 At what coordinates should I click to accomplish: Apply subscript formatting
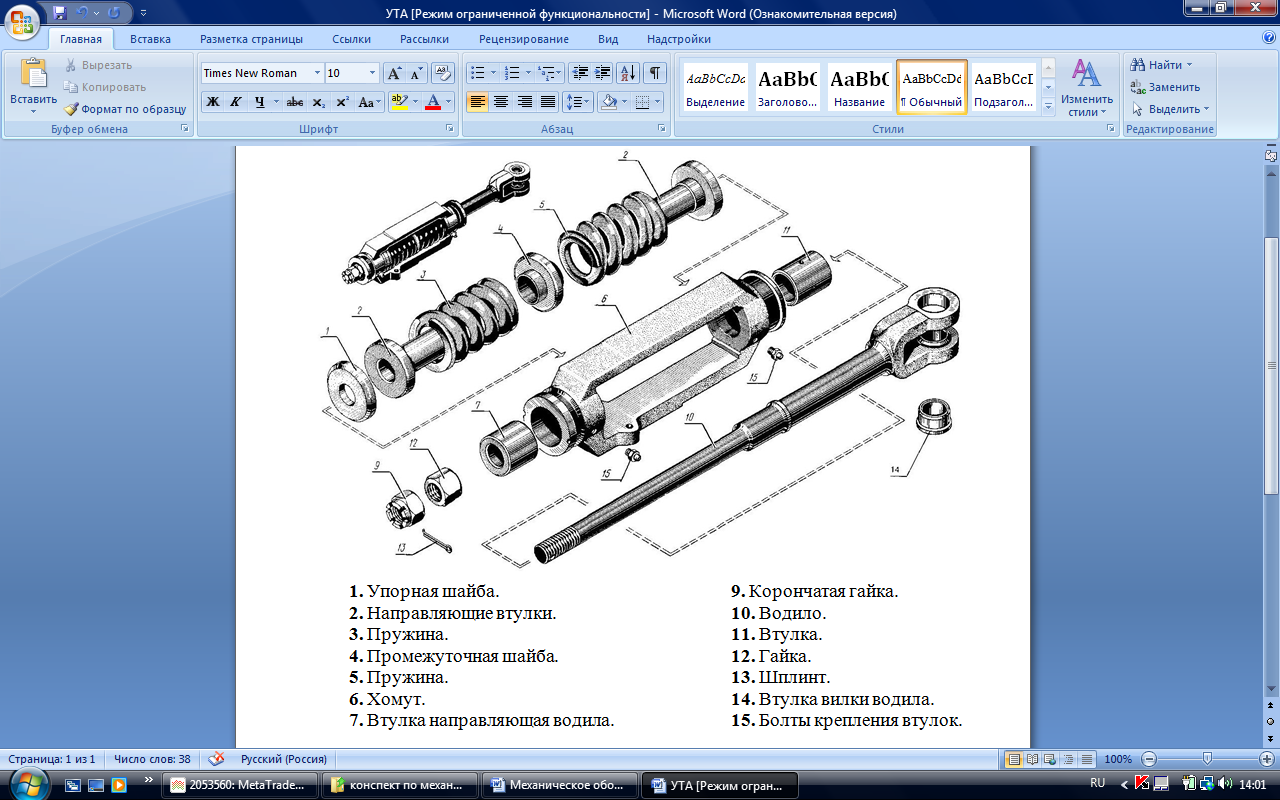click(318, 102)
